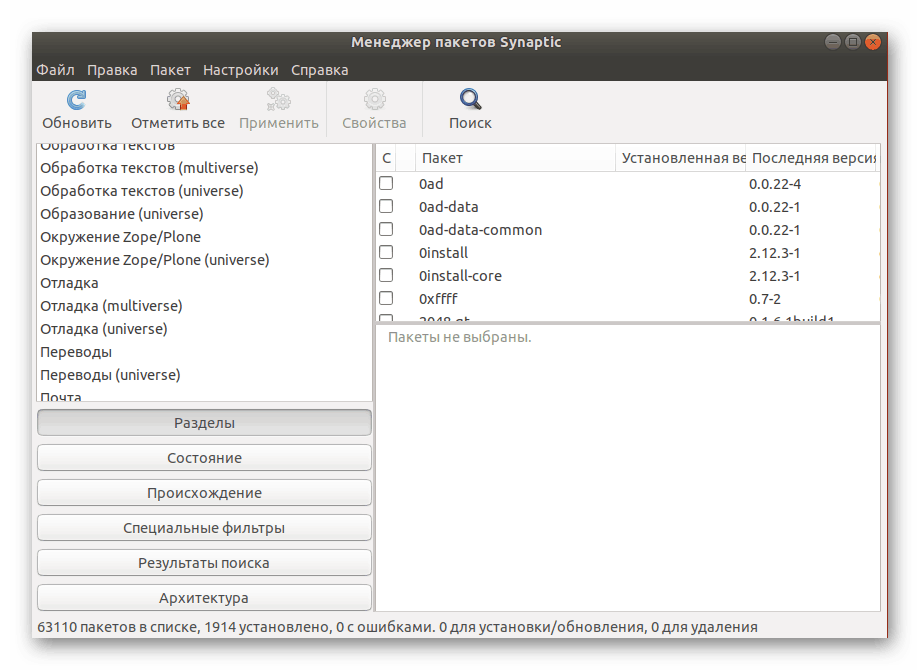Click the Происхождение filter button
The height and width of the screenshot is (670, 920).
pyautogui.click(x=204, y=493)
